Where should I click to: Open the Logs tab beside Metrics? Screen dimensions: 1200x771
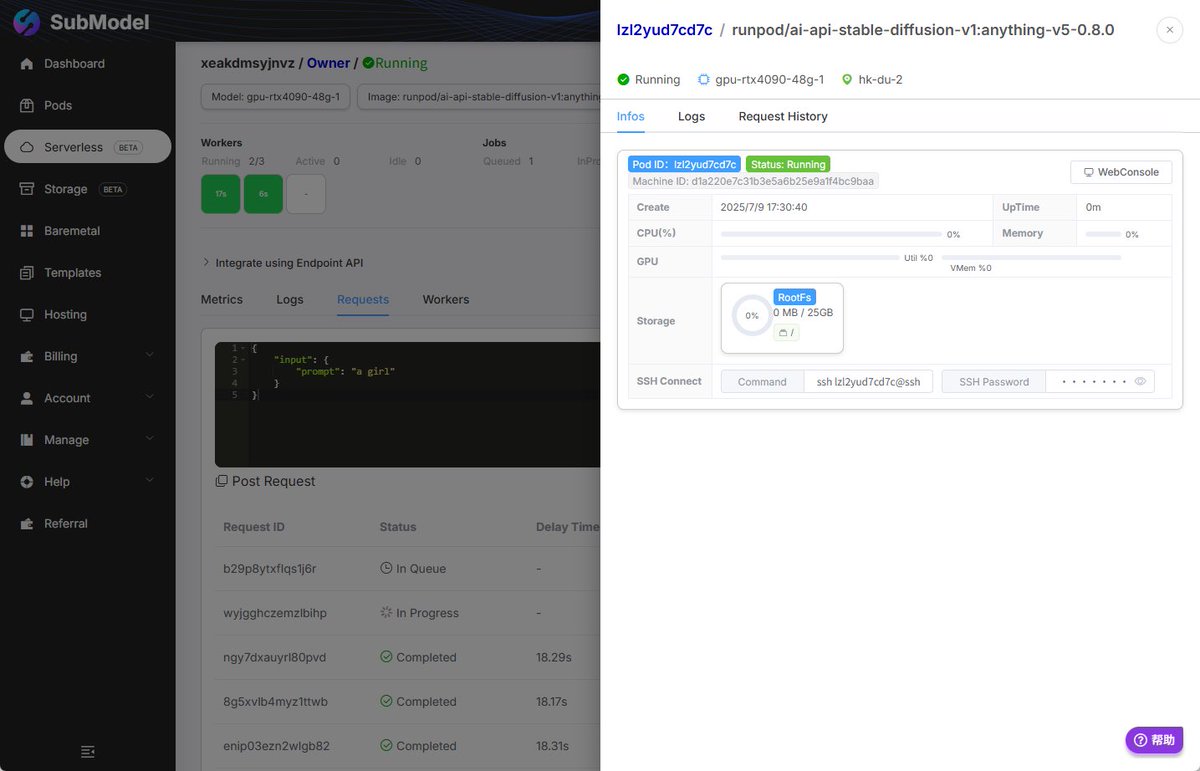(x=290, y=299)
